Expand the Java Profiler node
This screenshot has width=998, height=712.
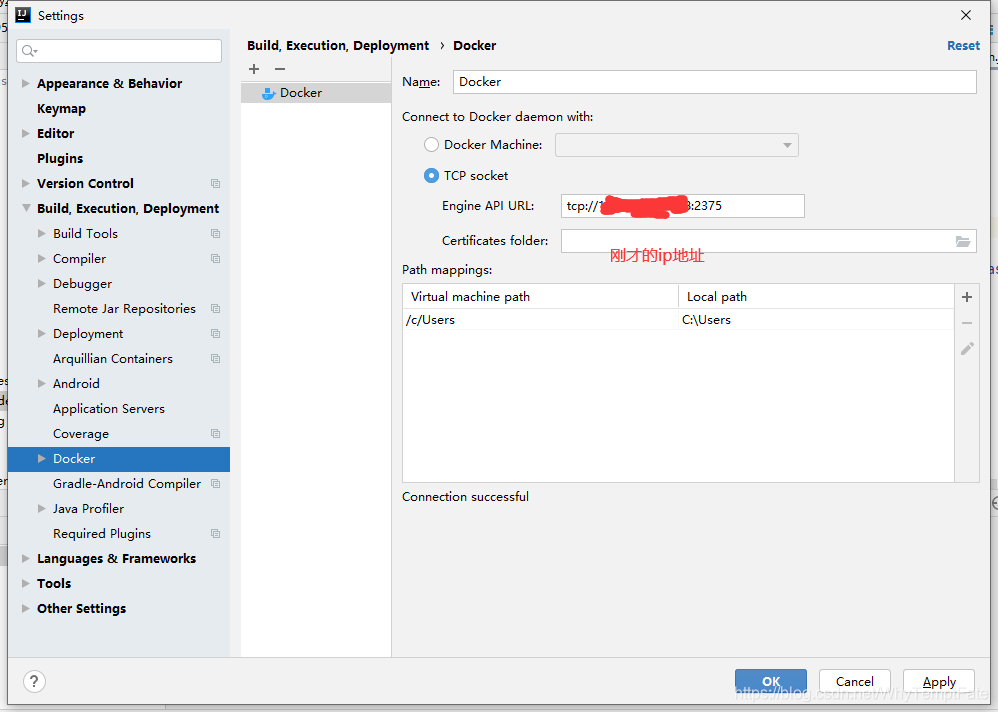41,508
